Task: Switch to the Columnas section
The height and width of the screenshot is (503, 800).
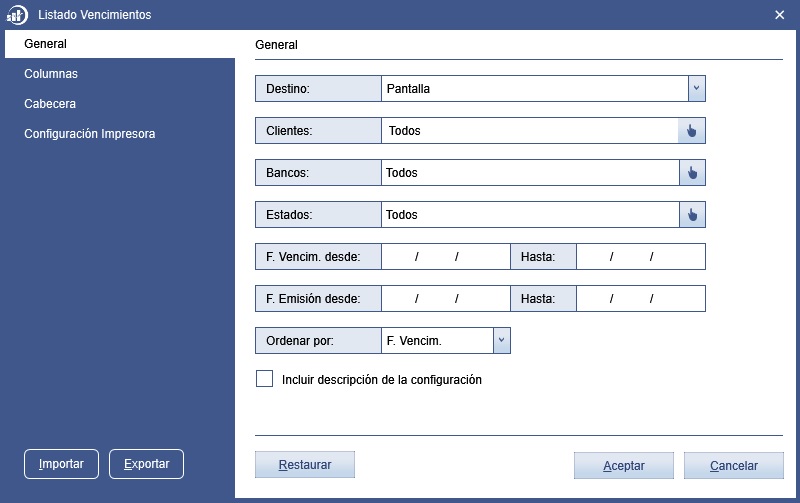Action: tap(51, 73)
